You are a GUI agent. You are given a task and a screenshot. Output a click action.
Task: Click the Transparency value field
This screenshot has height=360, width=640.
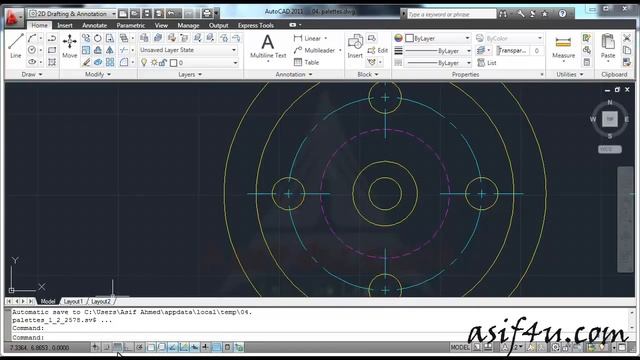click(x=537, y=51)
